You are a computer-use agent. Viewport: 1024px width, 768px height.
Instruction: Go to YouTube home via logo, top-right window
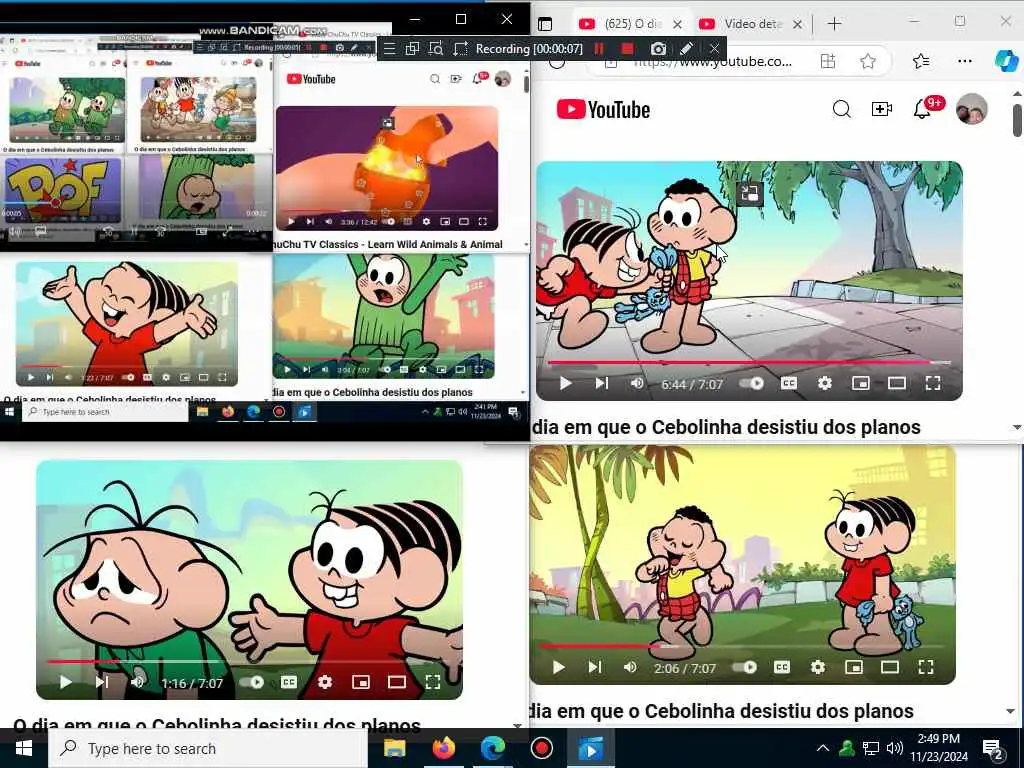pyautogui.click(x=603, y=109)
